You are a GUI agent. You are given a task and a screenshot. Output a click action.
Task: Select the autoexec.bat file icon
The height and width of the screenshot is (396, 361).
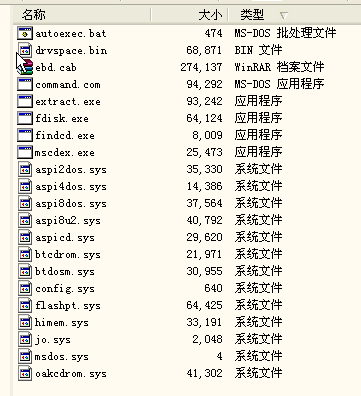click(x=25, y=33)
